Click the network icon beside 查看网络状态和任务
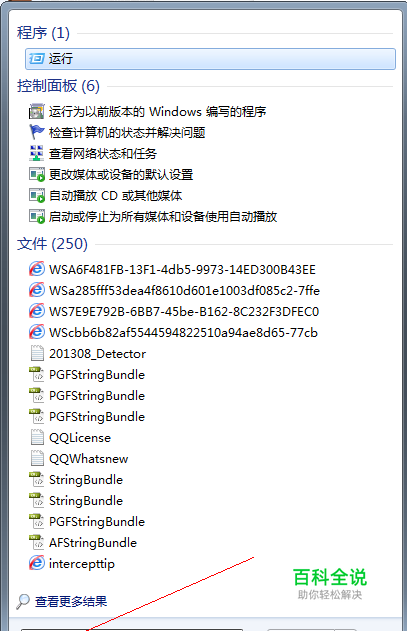 point(37,153)
